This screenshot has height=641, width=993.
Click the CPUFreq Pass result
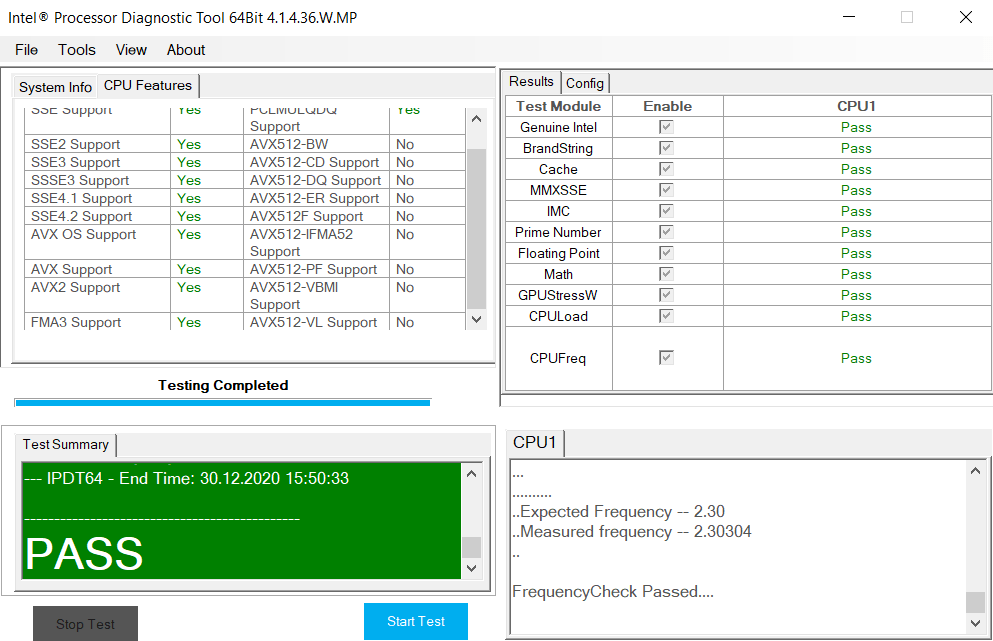(x=856, y=359)
